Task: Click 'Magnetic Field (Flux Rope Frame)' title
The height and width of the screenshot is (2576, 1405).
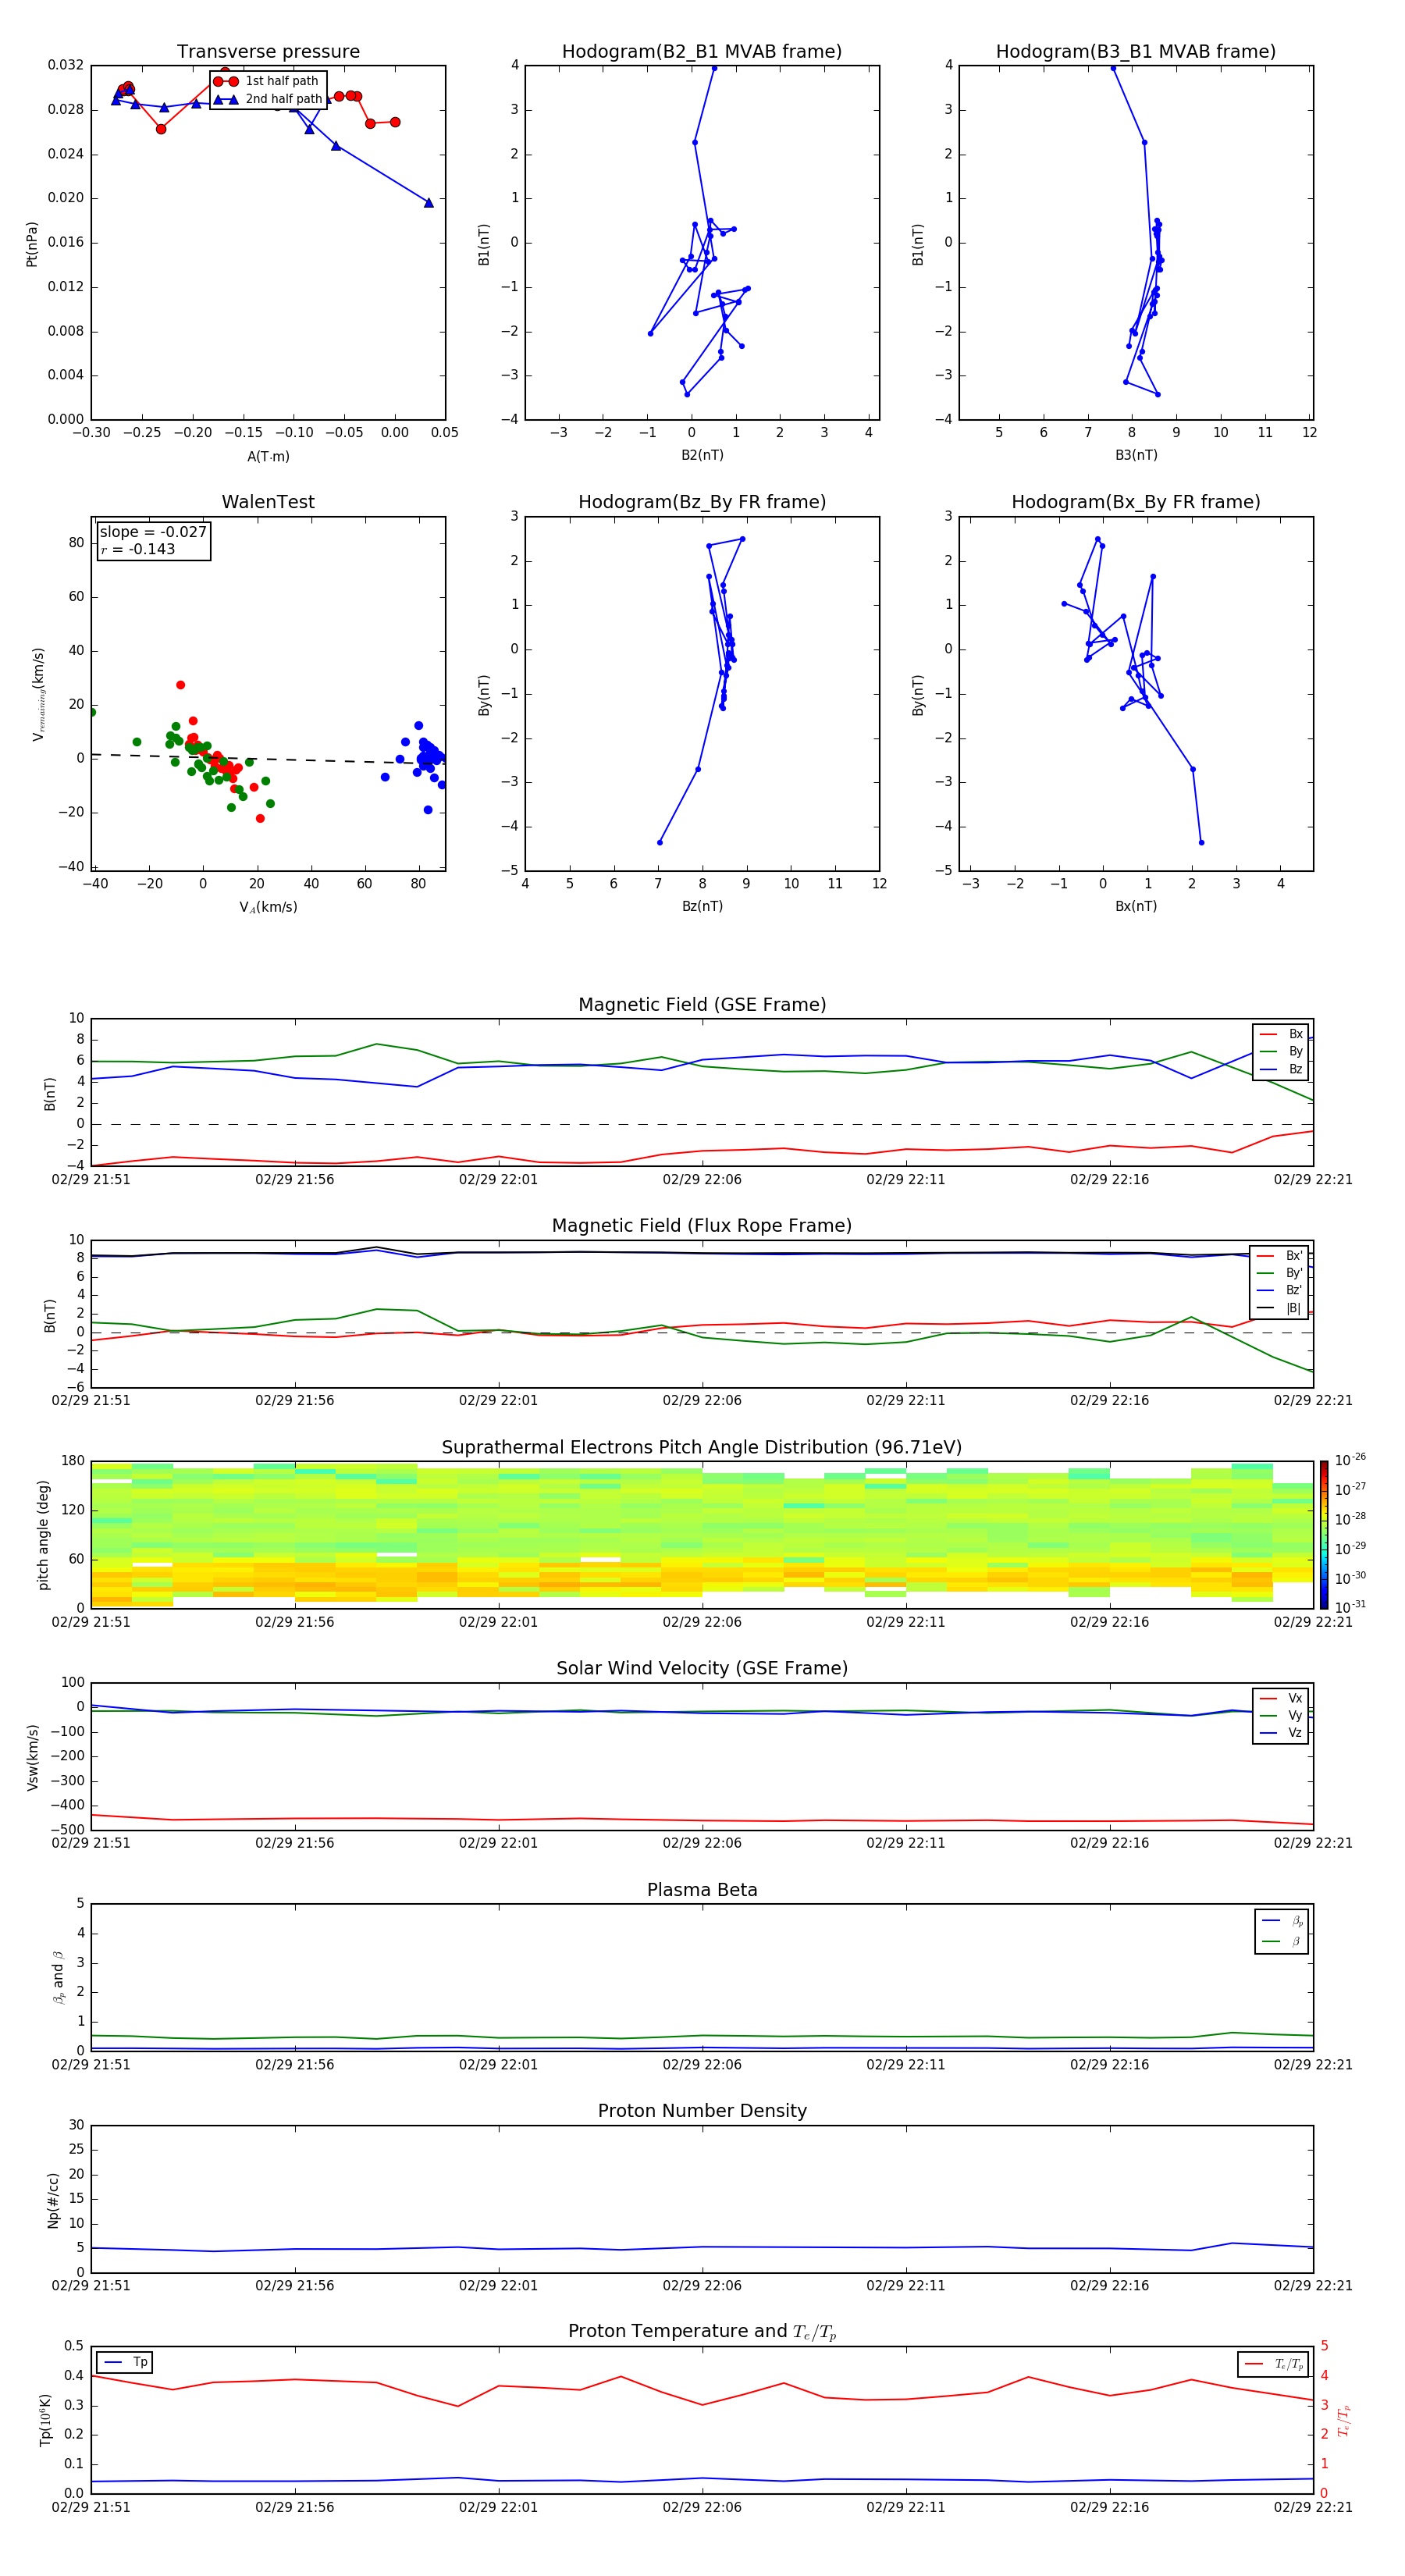Action: 702,1226
